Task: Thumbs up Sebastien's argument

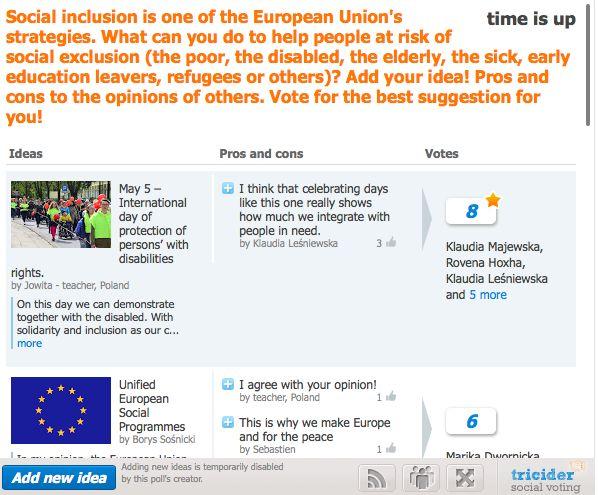Action: click(x=391, y=448)
